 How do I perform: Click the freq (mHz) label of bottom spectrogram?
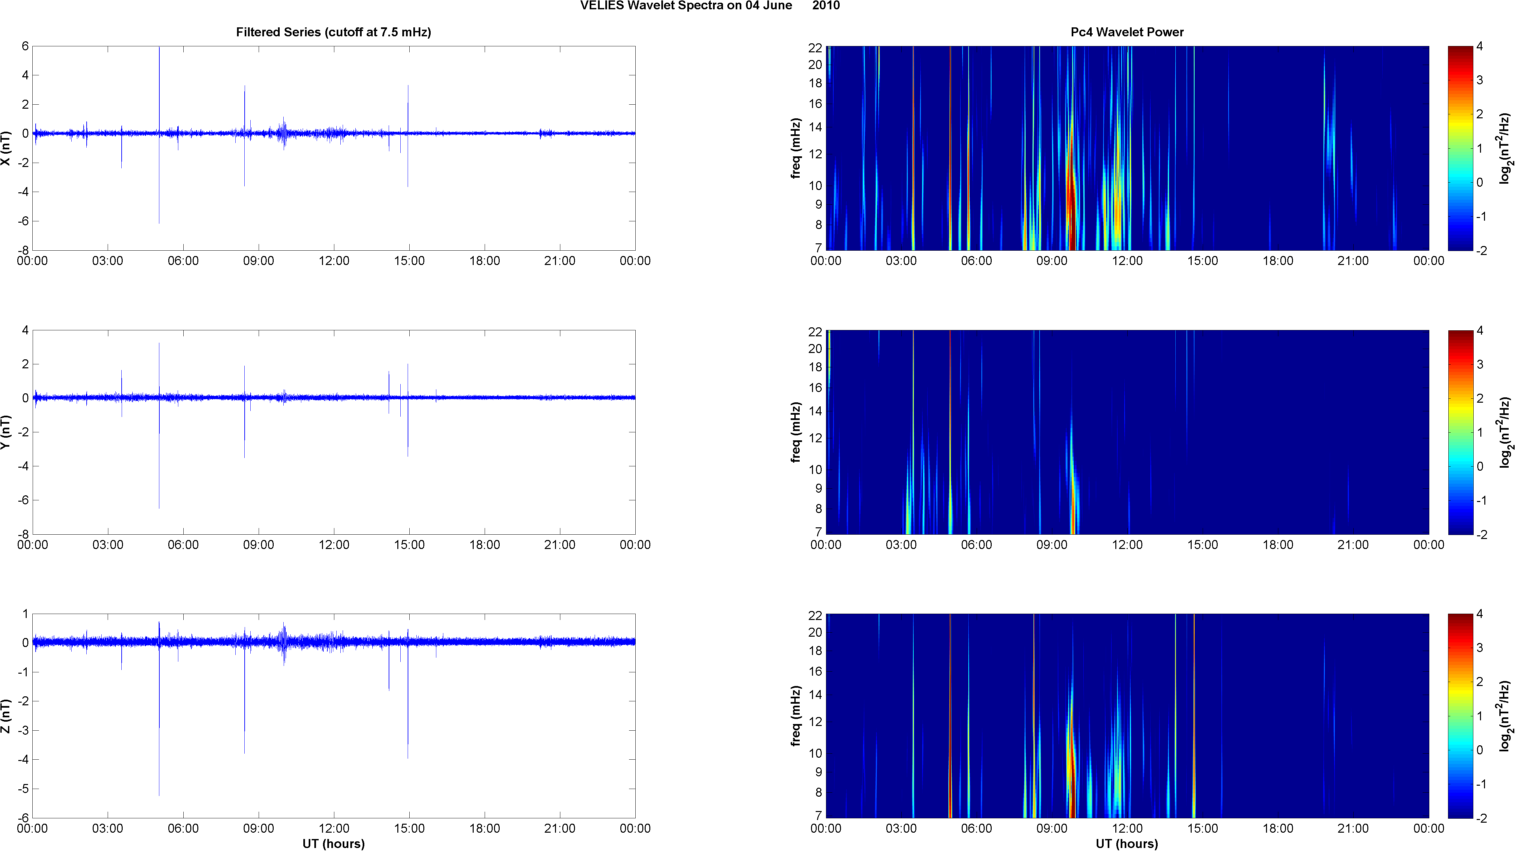coord(795,716)
